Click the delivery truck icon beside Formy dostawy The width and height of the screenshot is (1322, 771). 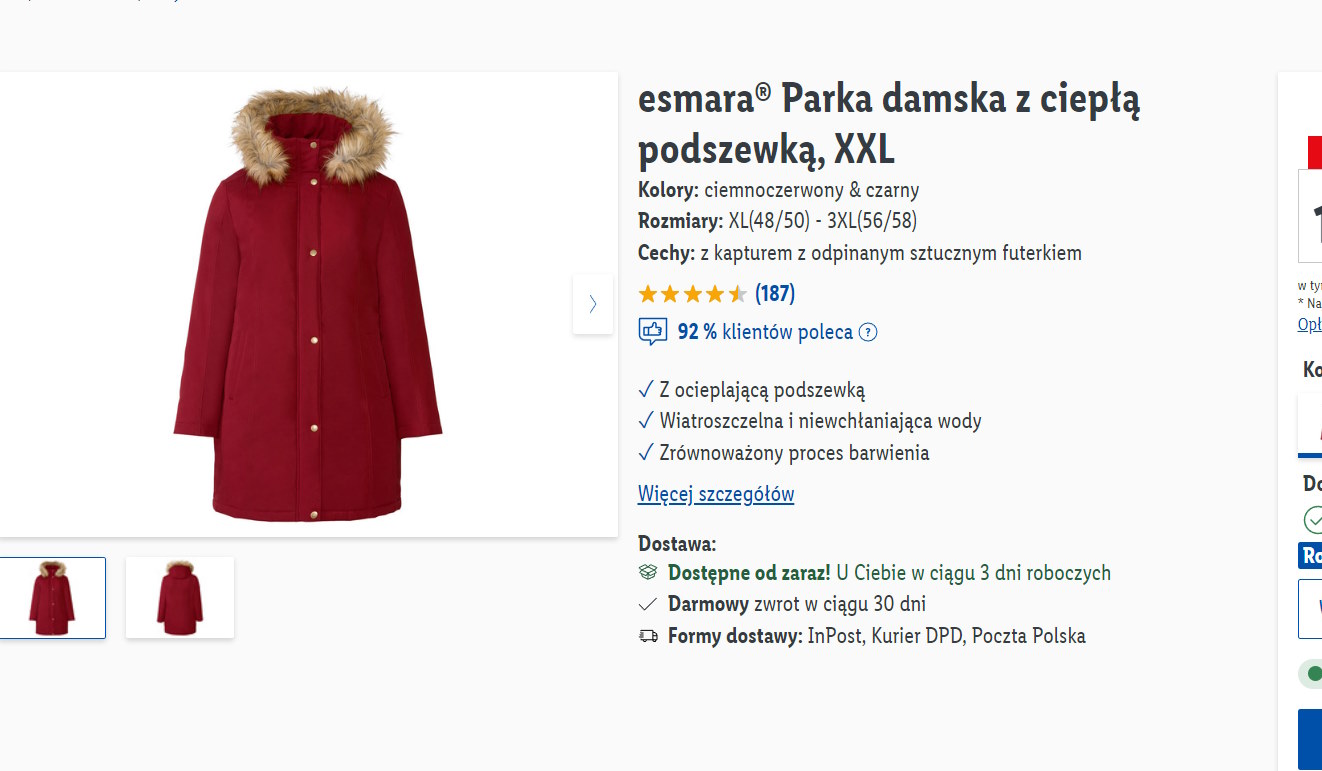coord(648,636)
